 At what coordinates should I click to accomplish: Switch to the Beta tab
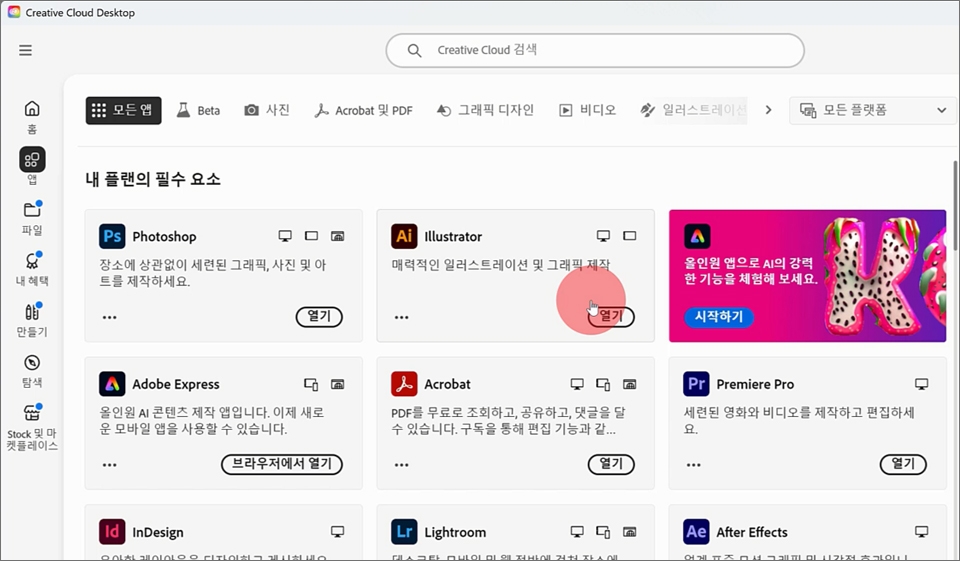click(x=198, y=110)
